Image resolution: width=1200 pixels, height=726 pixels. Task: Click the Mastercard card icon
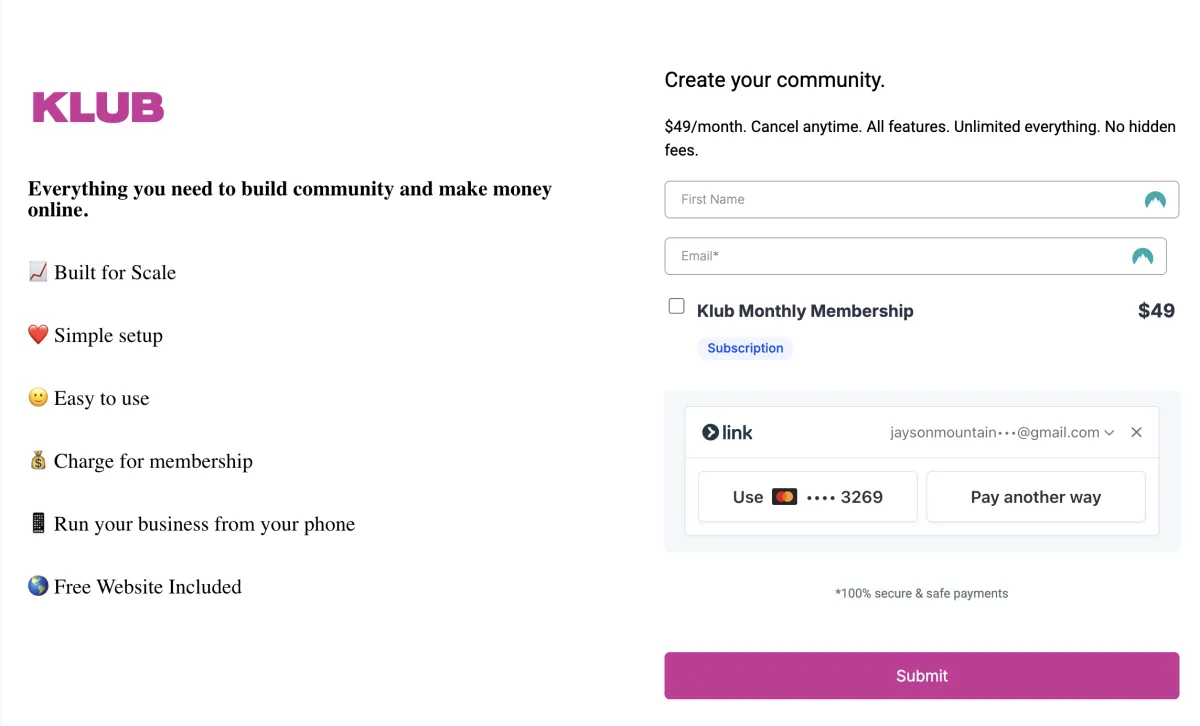click(784, 497)
